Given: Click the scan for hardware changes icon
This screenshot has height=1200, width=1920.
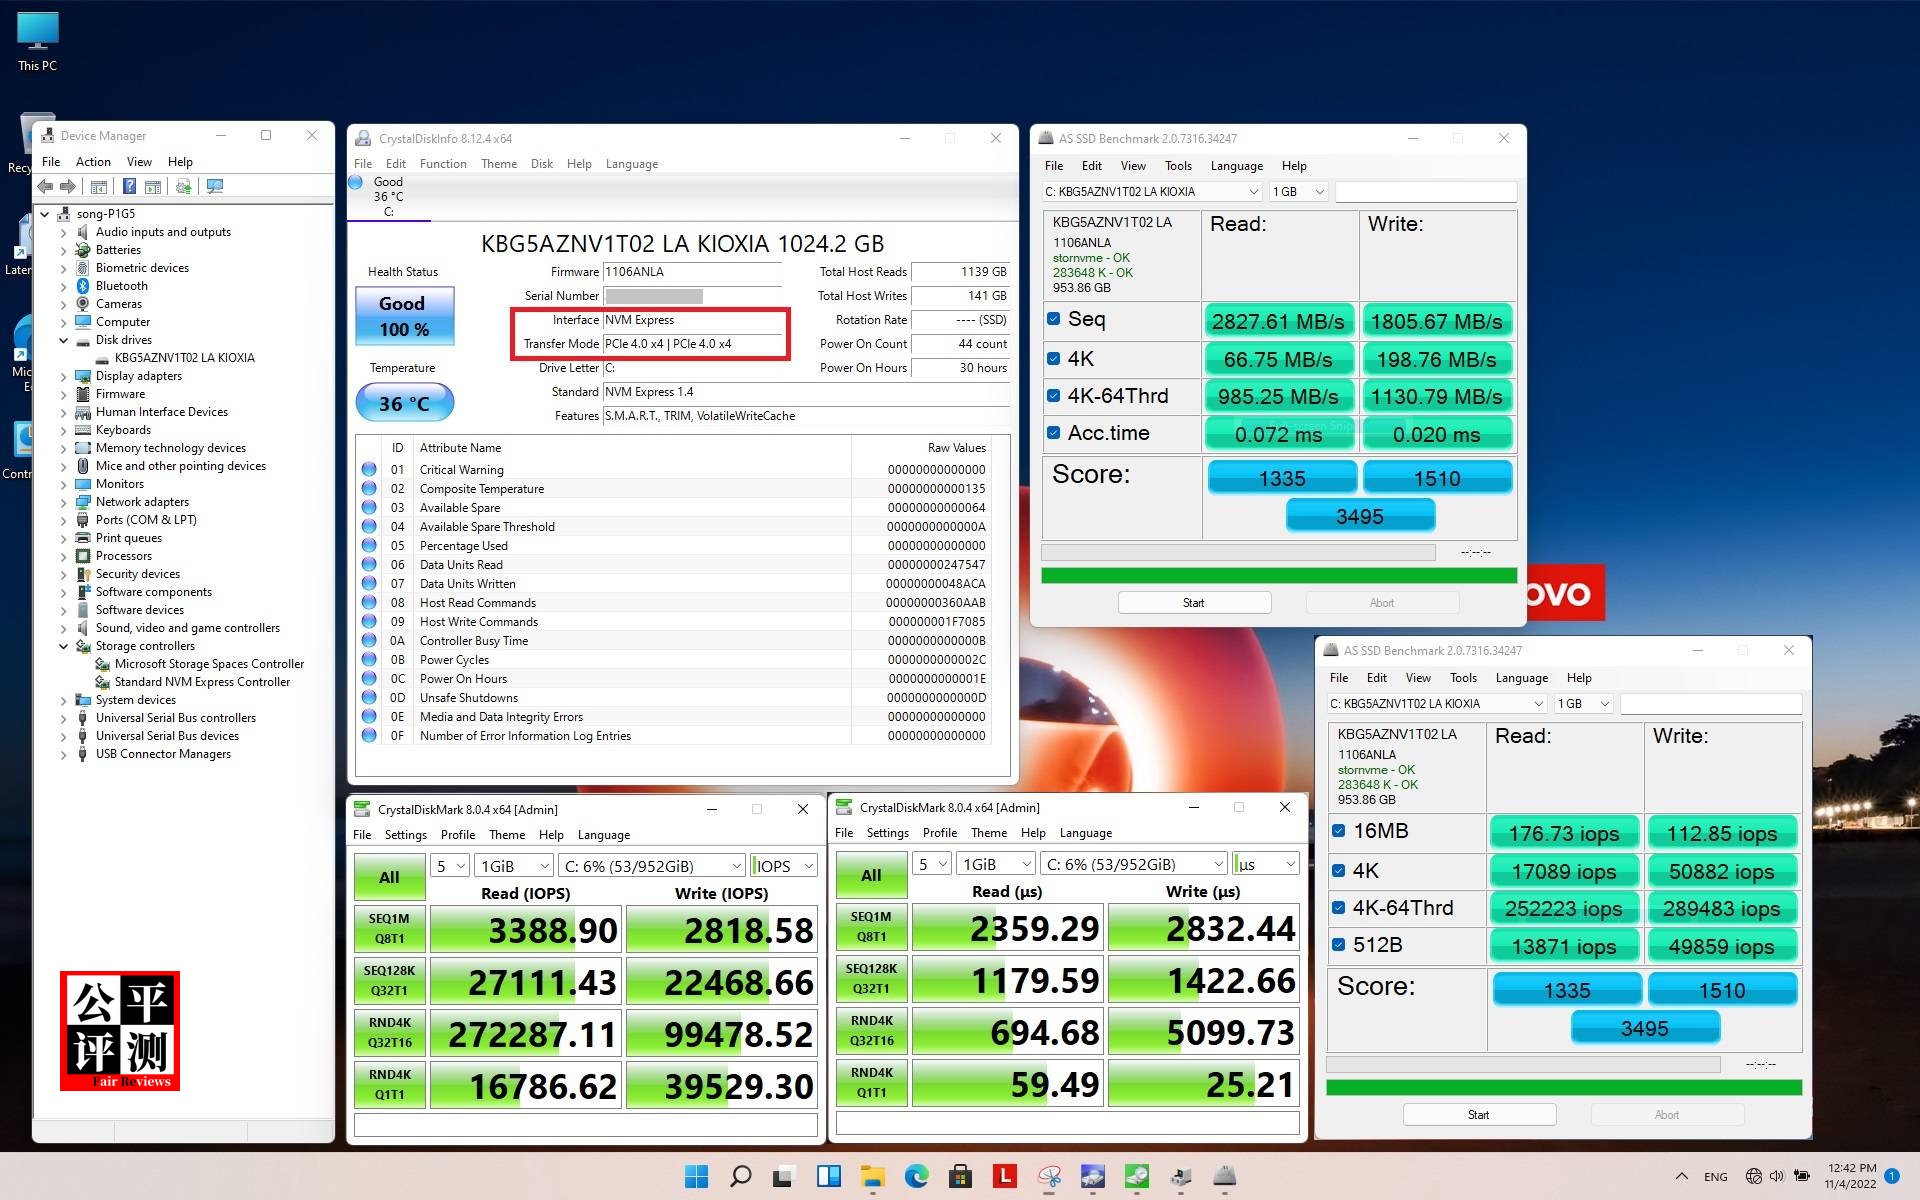Looking at the screenshot, I should (x=214, y=186).
